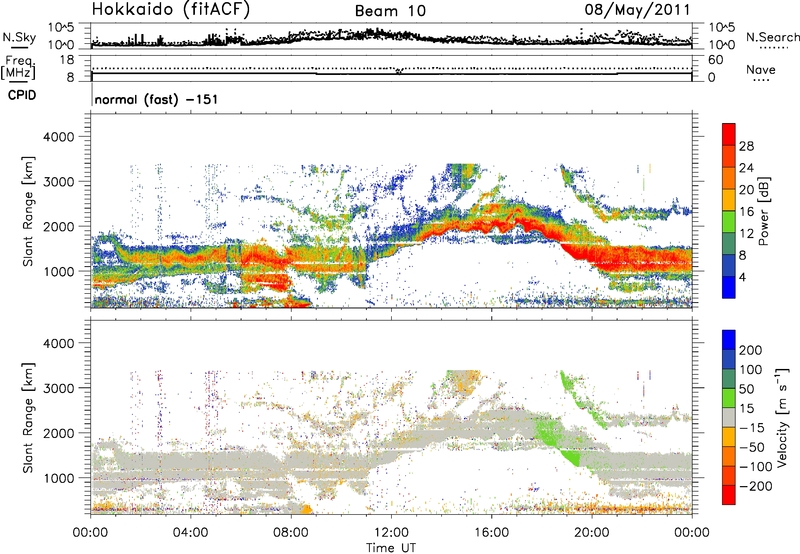Select the "20:00" time tick label

tap(592, 533)
